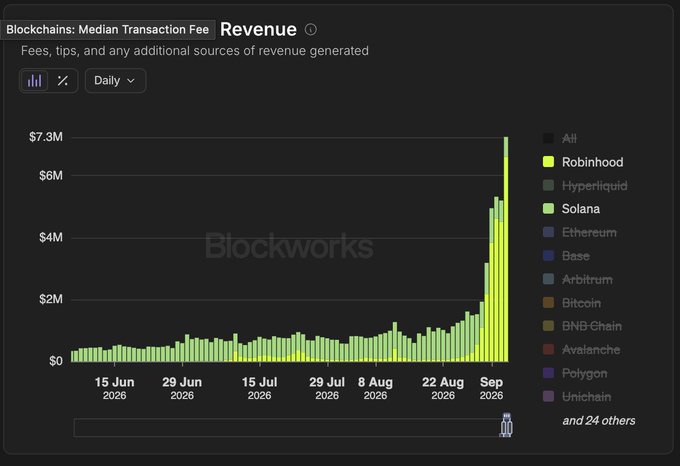The height and width of the screenshot is (466, 680).
Task: Click the $7.3M axis label
Action: [x=46, y=137]
